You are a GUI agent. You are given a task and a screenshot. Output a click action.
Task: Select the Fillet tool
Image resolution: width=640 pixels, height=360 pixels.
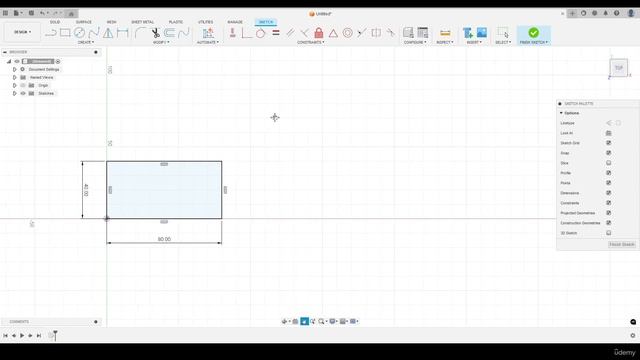pos(140,33)
